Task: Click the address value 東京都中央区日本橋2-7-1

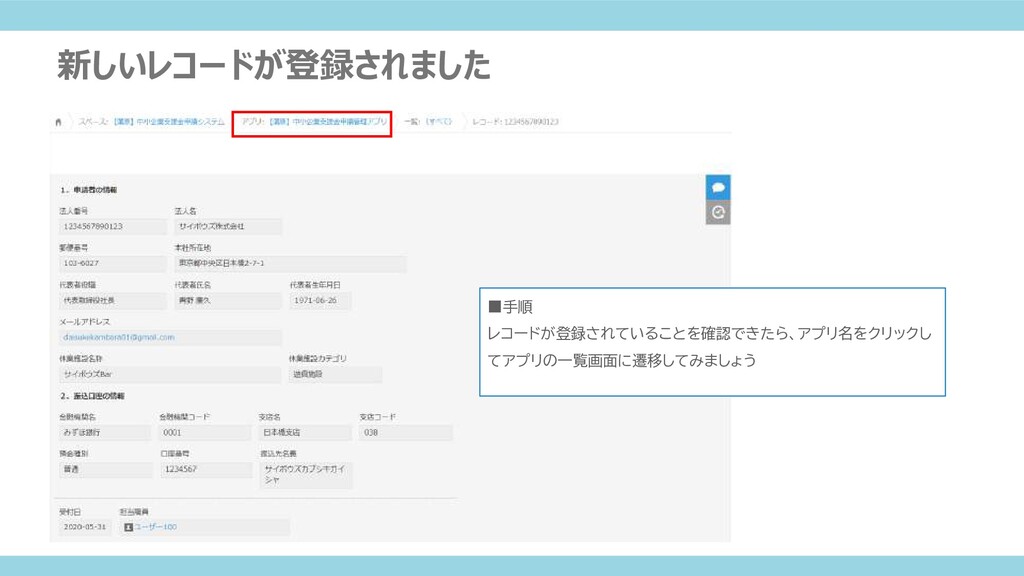Action: [290, 263]
